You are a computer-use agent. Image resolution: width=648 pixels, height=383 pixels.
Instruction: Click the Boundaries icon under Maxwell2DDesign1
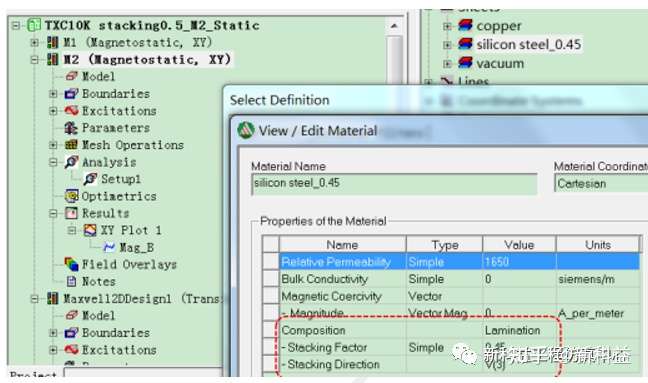[71, 333]
